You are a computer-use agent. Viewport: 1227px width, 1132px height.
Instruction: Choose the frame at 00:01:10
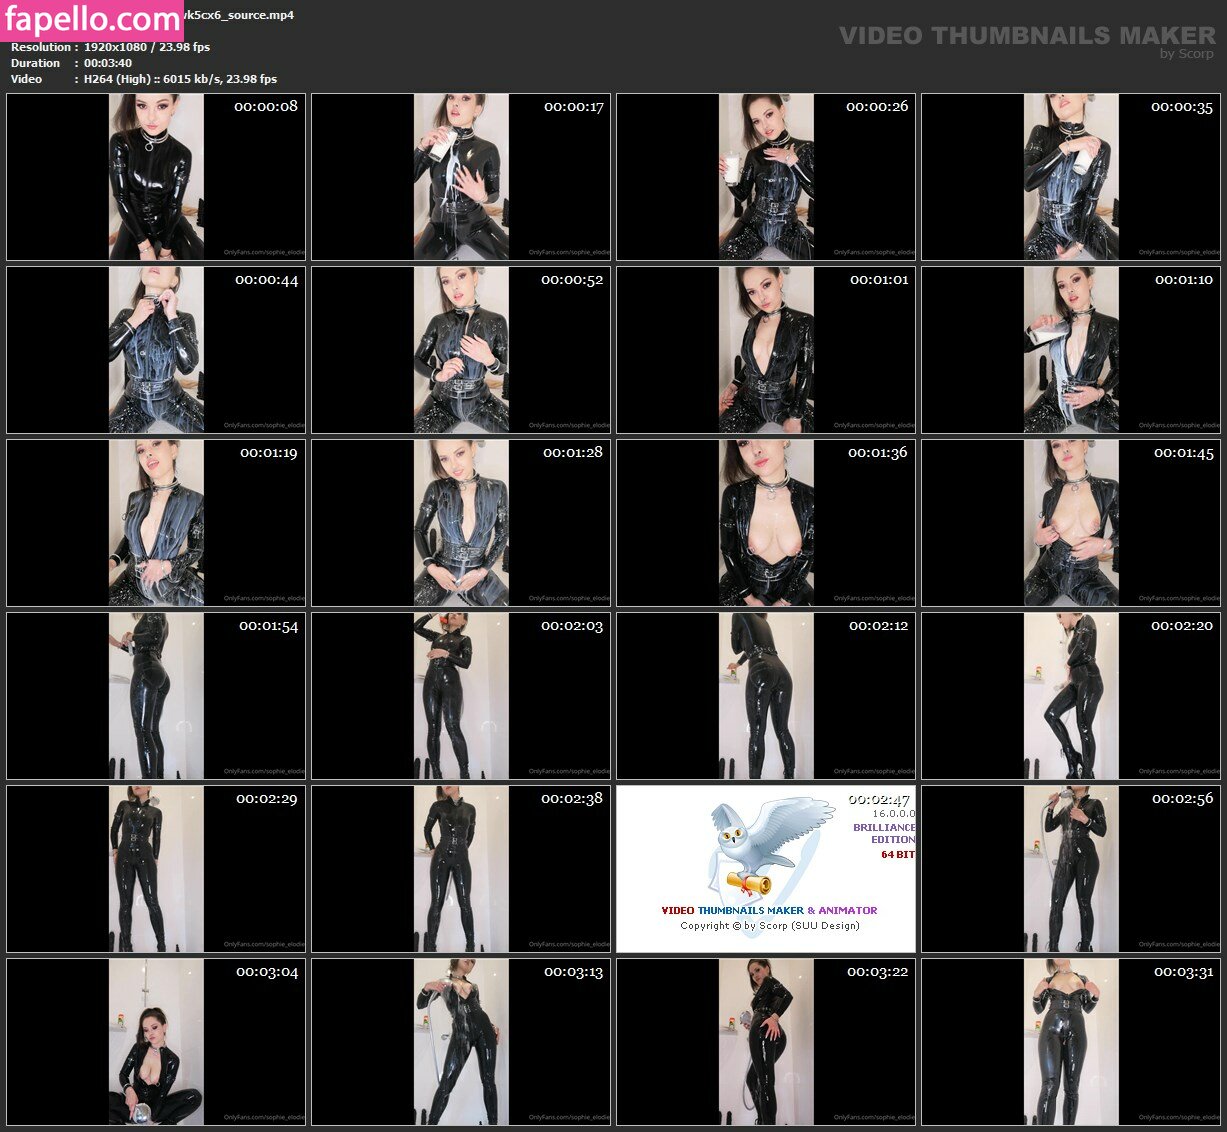click(1071, 350)
